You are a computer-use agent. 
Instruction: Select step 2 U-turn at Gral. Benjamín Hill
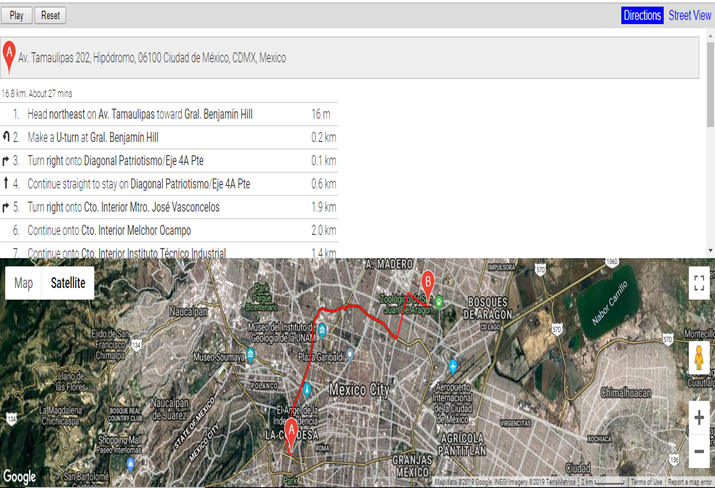(169, 137)
